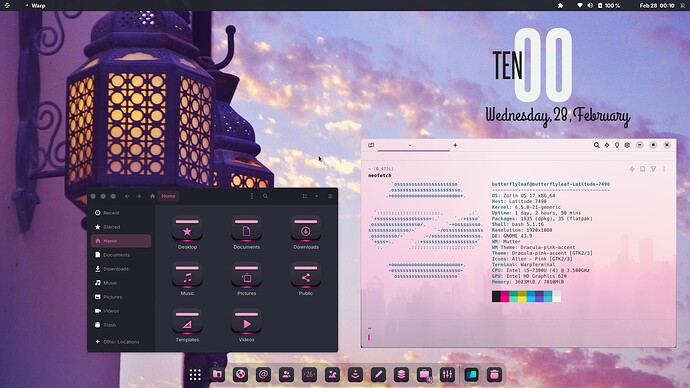Open the software store bag icon
690x388 pixels.
(x=424, y=375)
